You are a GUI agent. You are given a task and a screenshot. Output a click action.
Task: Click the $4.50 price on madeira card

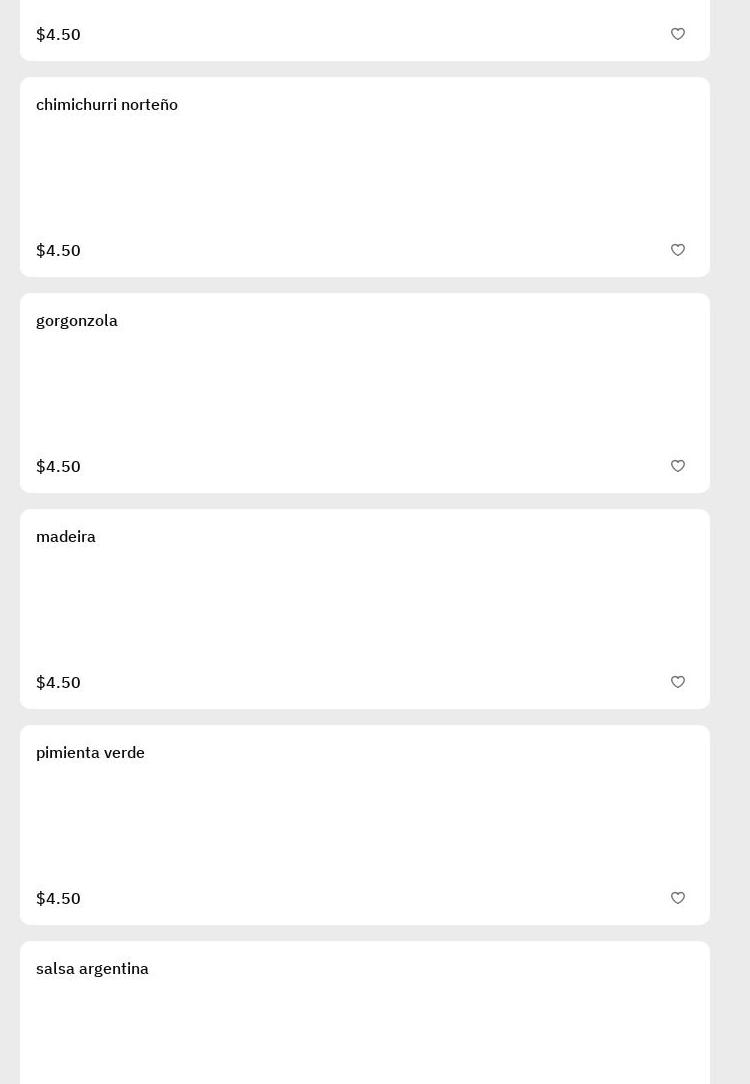[58, 682]
